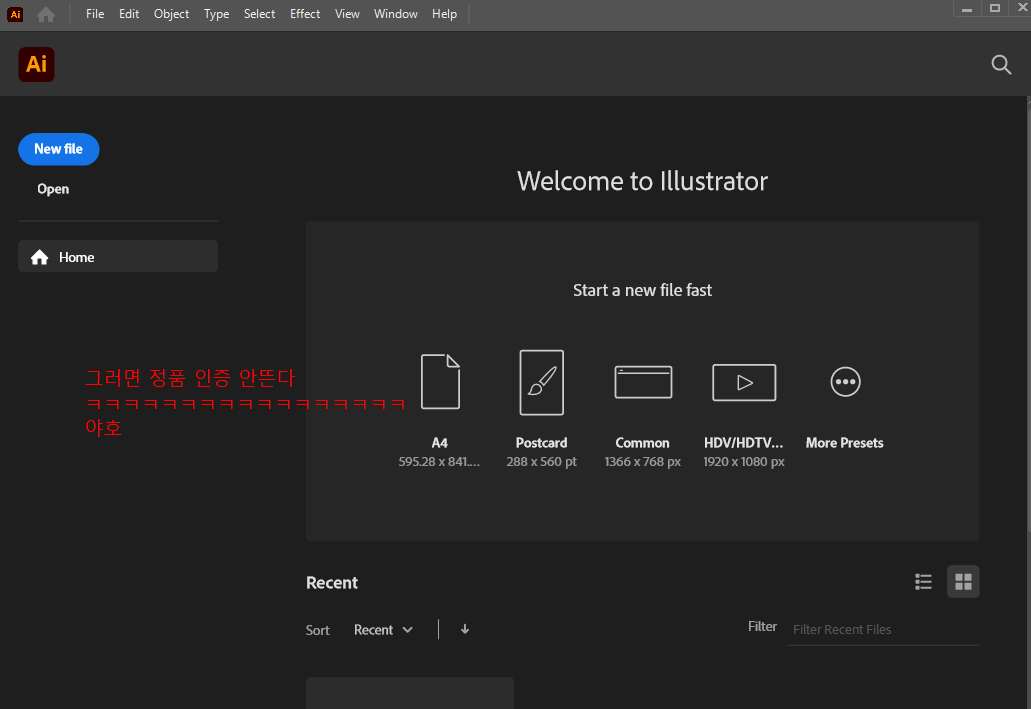Switch recent files to grid view
This screenshot has height=709, width=1031.
(963, 581)
